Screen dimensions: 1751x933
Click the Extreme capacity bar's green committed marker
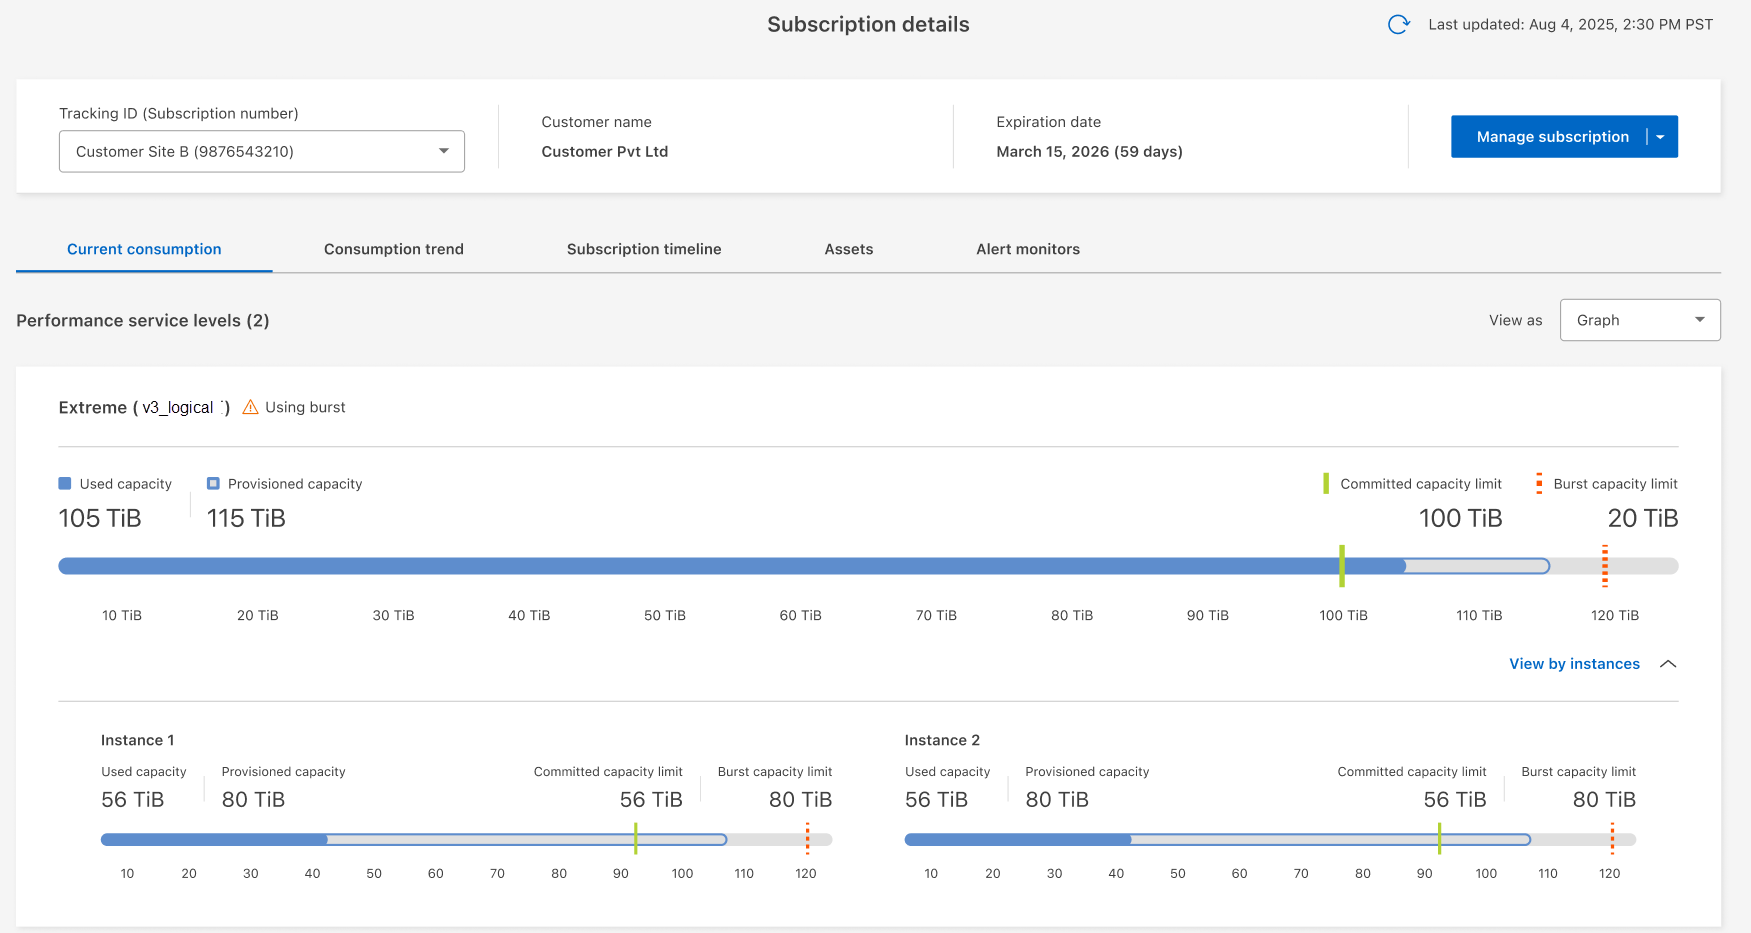pyautogui.click(x=1342, y=566)
